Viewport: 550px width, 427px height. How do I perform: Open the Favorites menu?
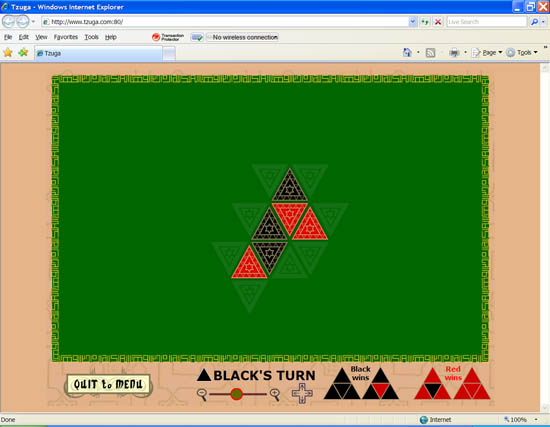(66, 37)
